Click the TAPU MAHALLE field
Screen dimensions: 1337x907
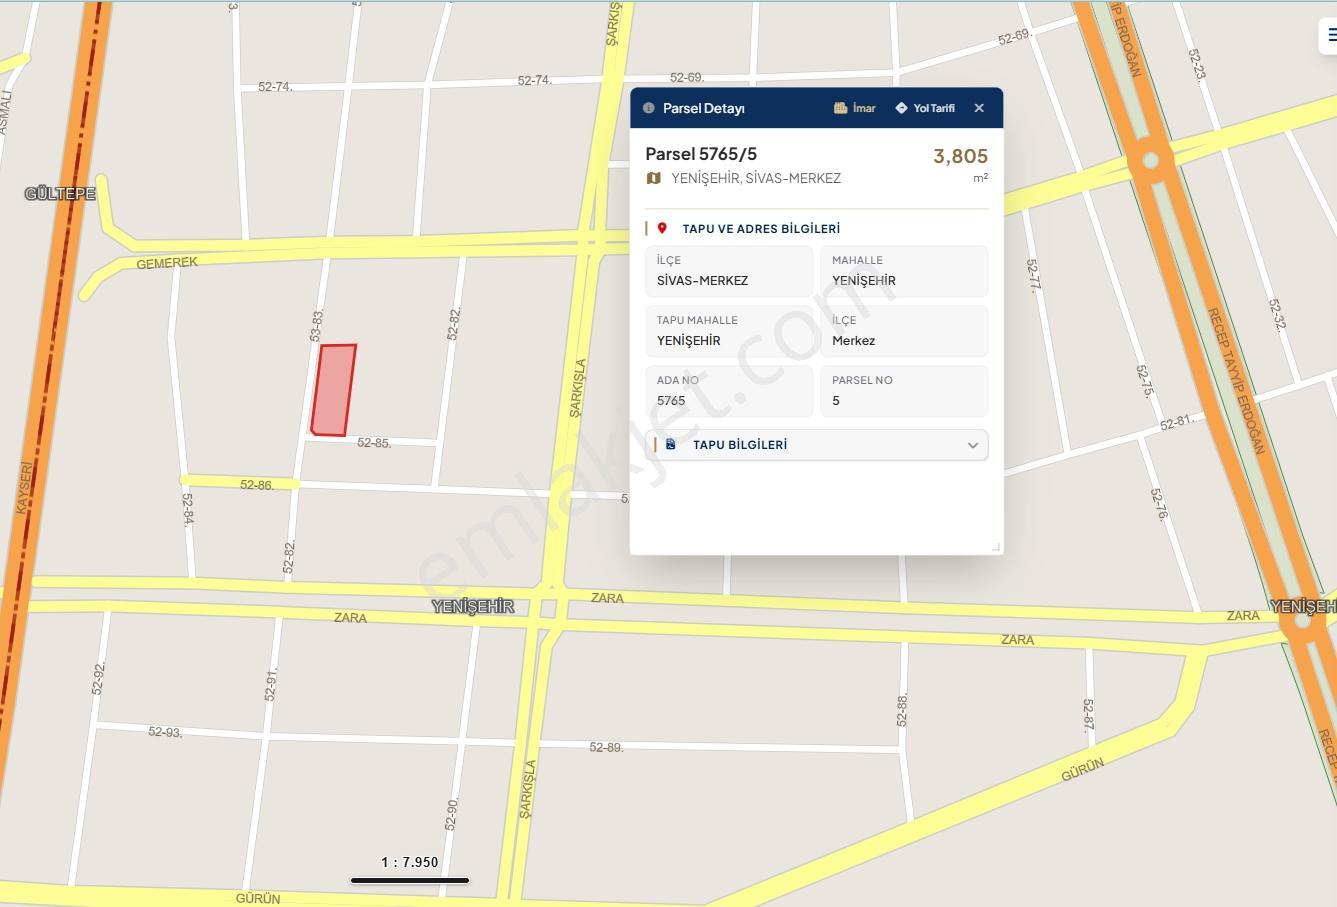[x=729, y=331]
